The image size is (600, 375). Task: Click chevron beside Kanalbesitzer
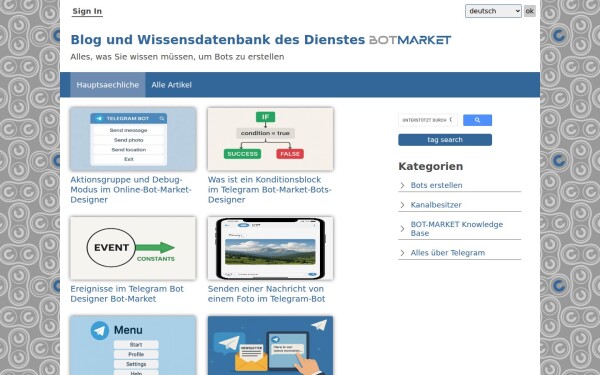click(x=403, y=205)
